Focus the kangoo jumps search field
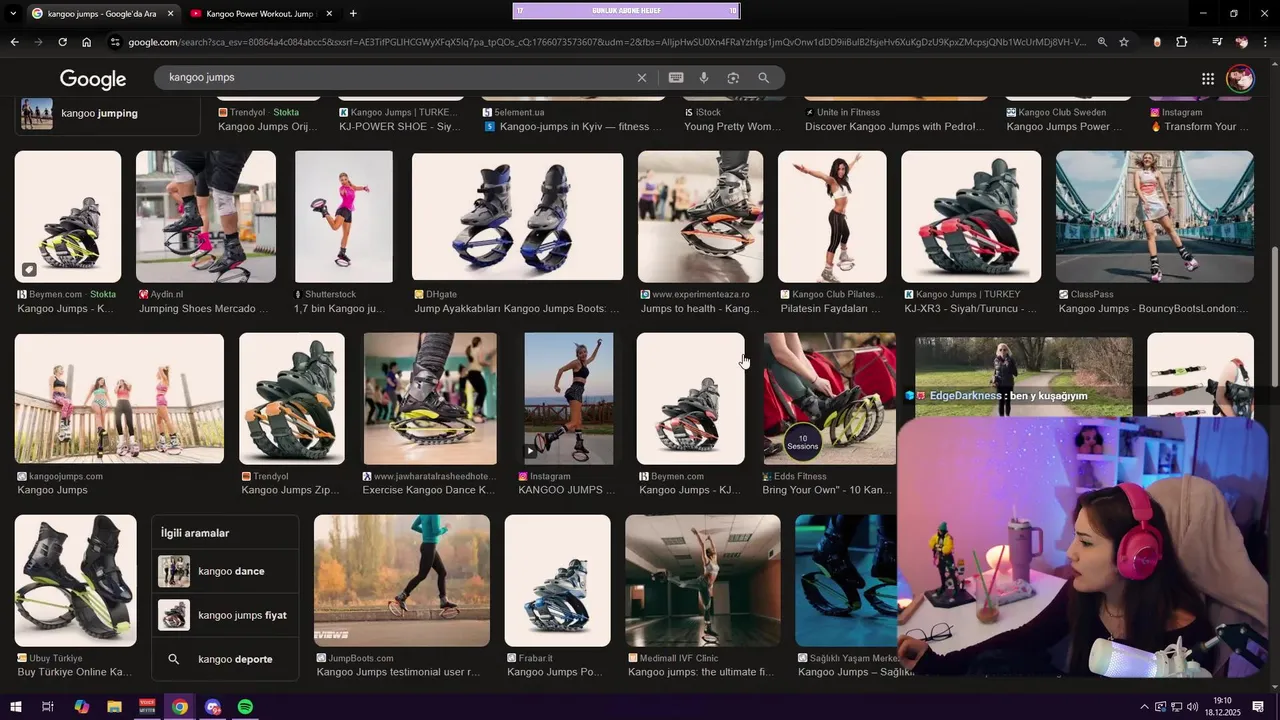 pos(400,77)
